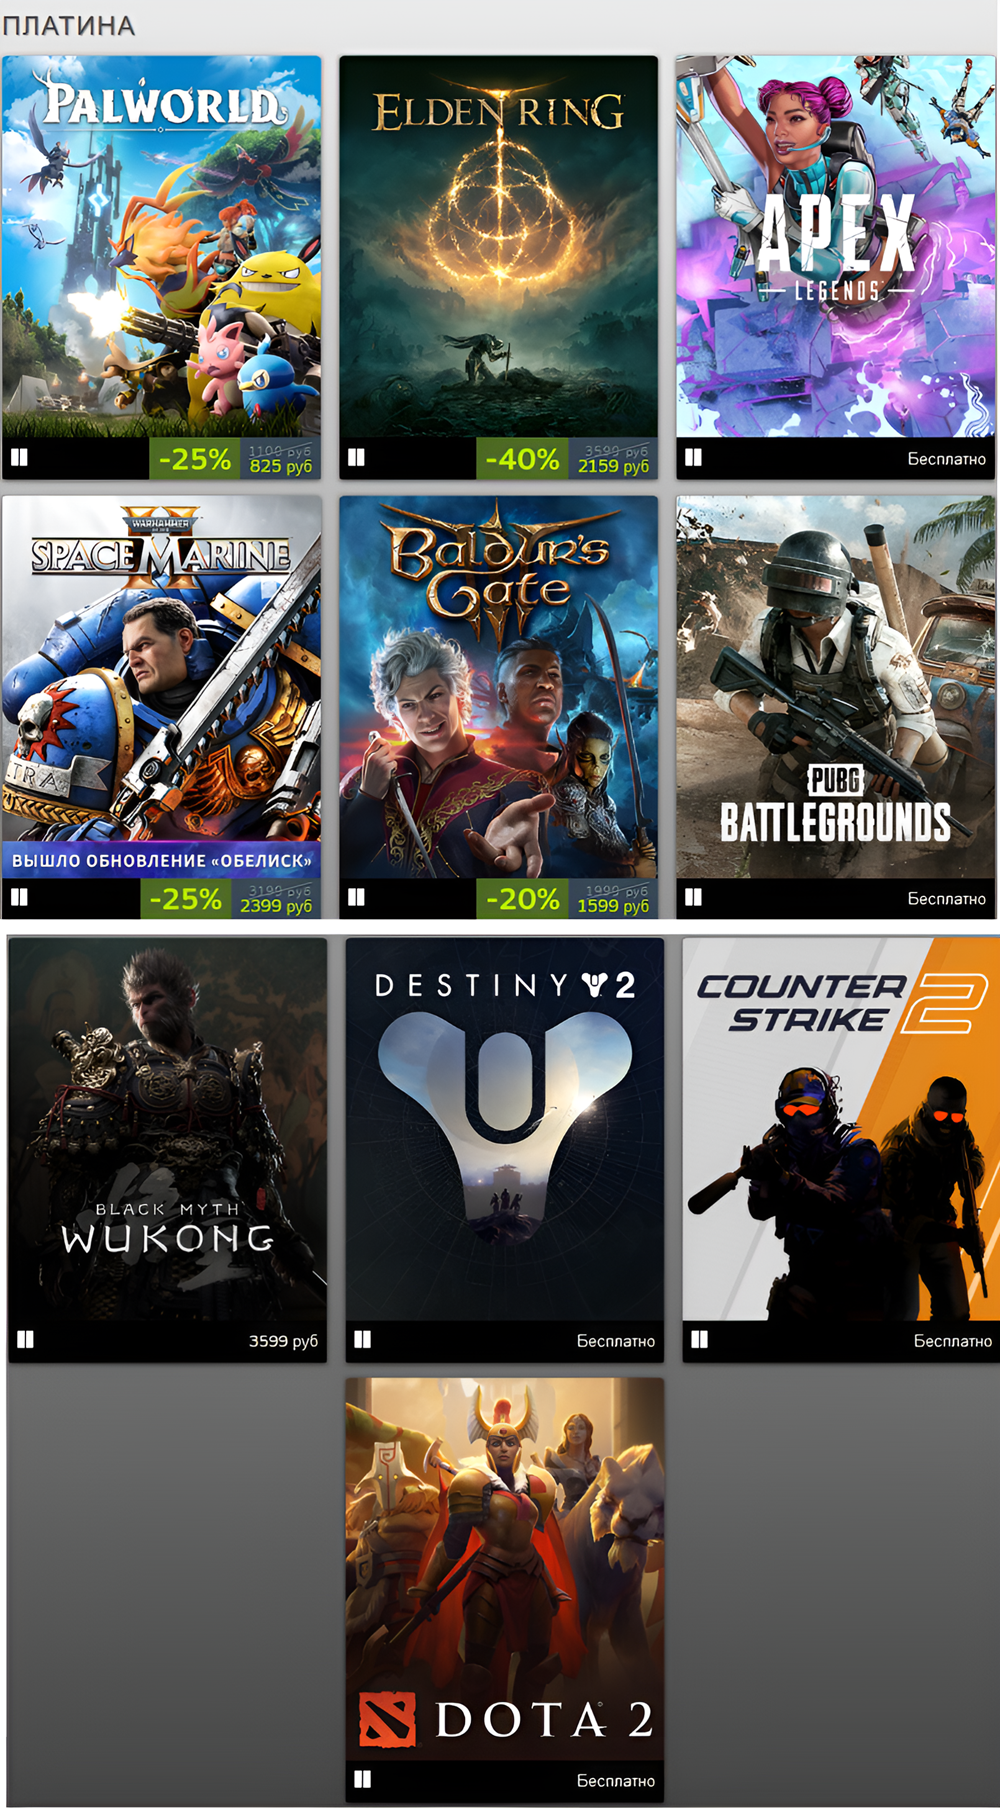Open Destiny 2 game cover

[505, 1129]
